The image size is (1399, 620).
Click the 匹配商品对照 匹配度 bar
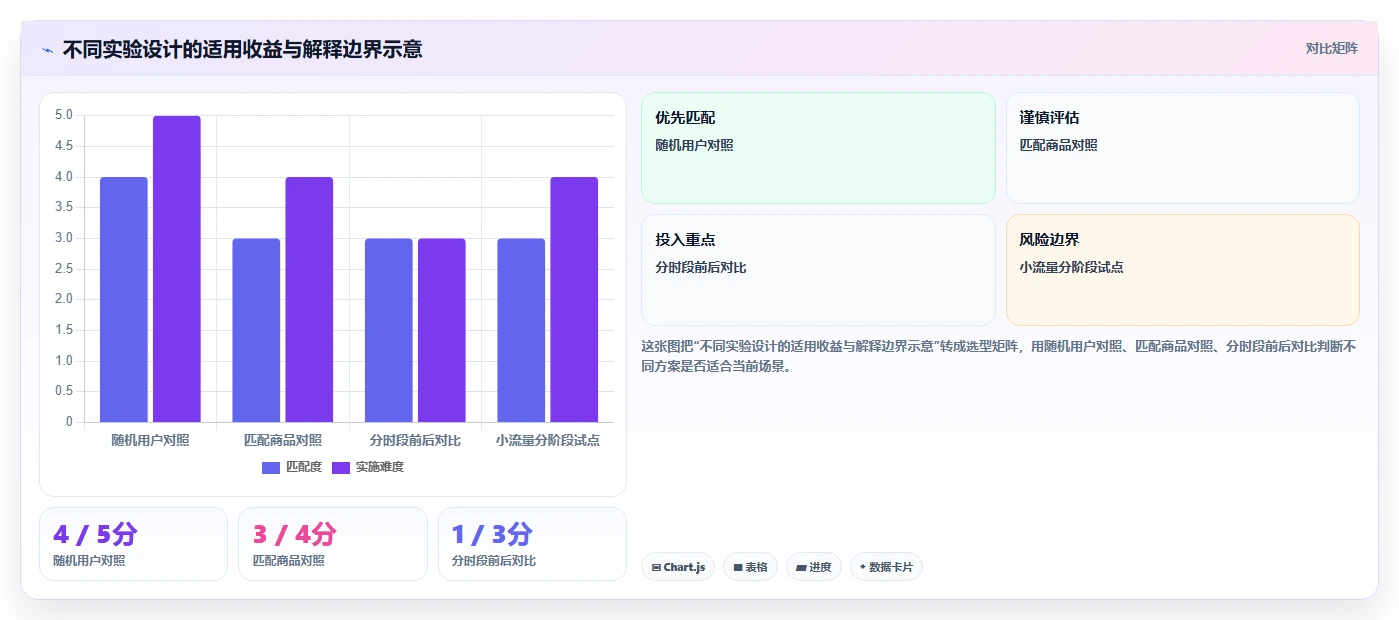pos(256,330)
